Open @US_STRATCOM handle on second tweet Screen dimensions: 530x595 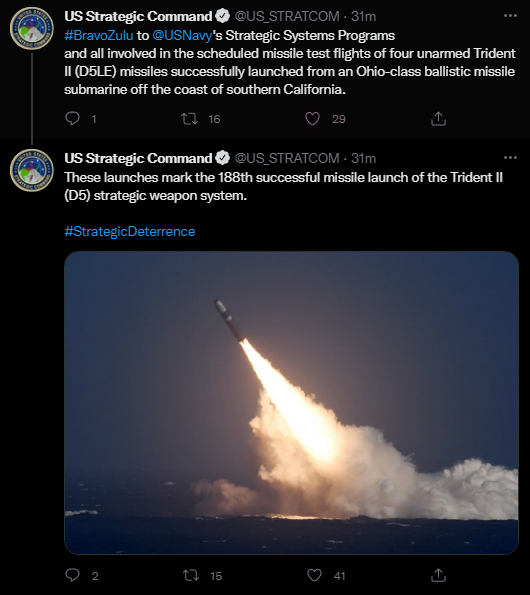coord(287,158)
